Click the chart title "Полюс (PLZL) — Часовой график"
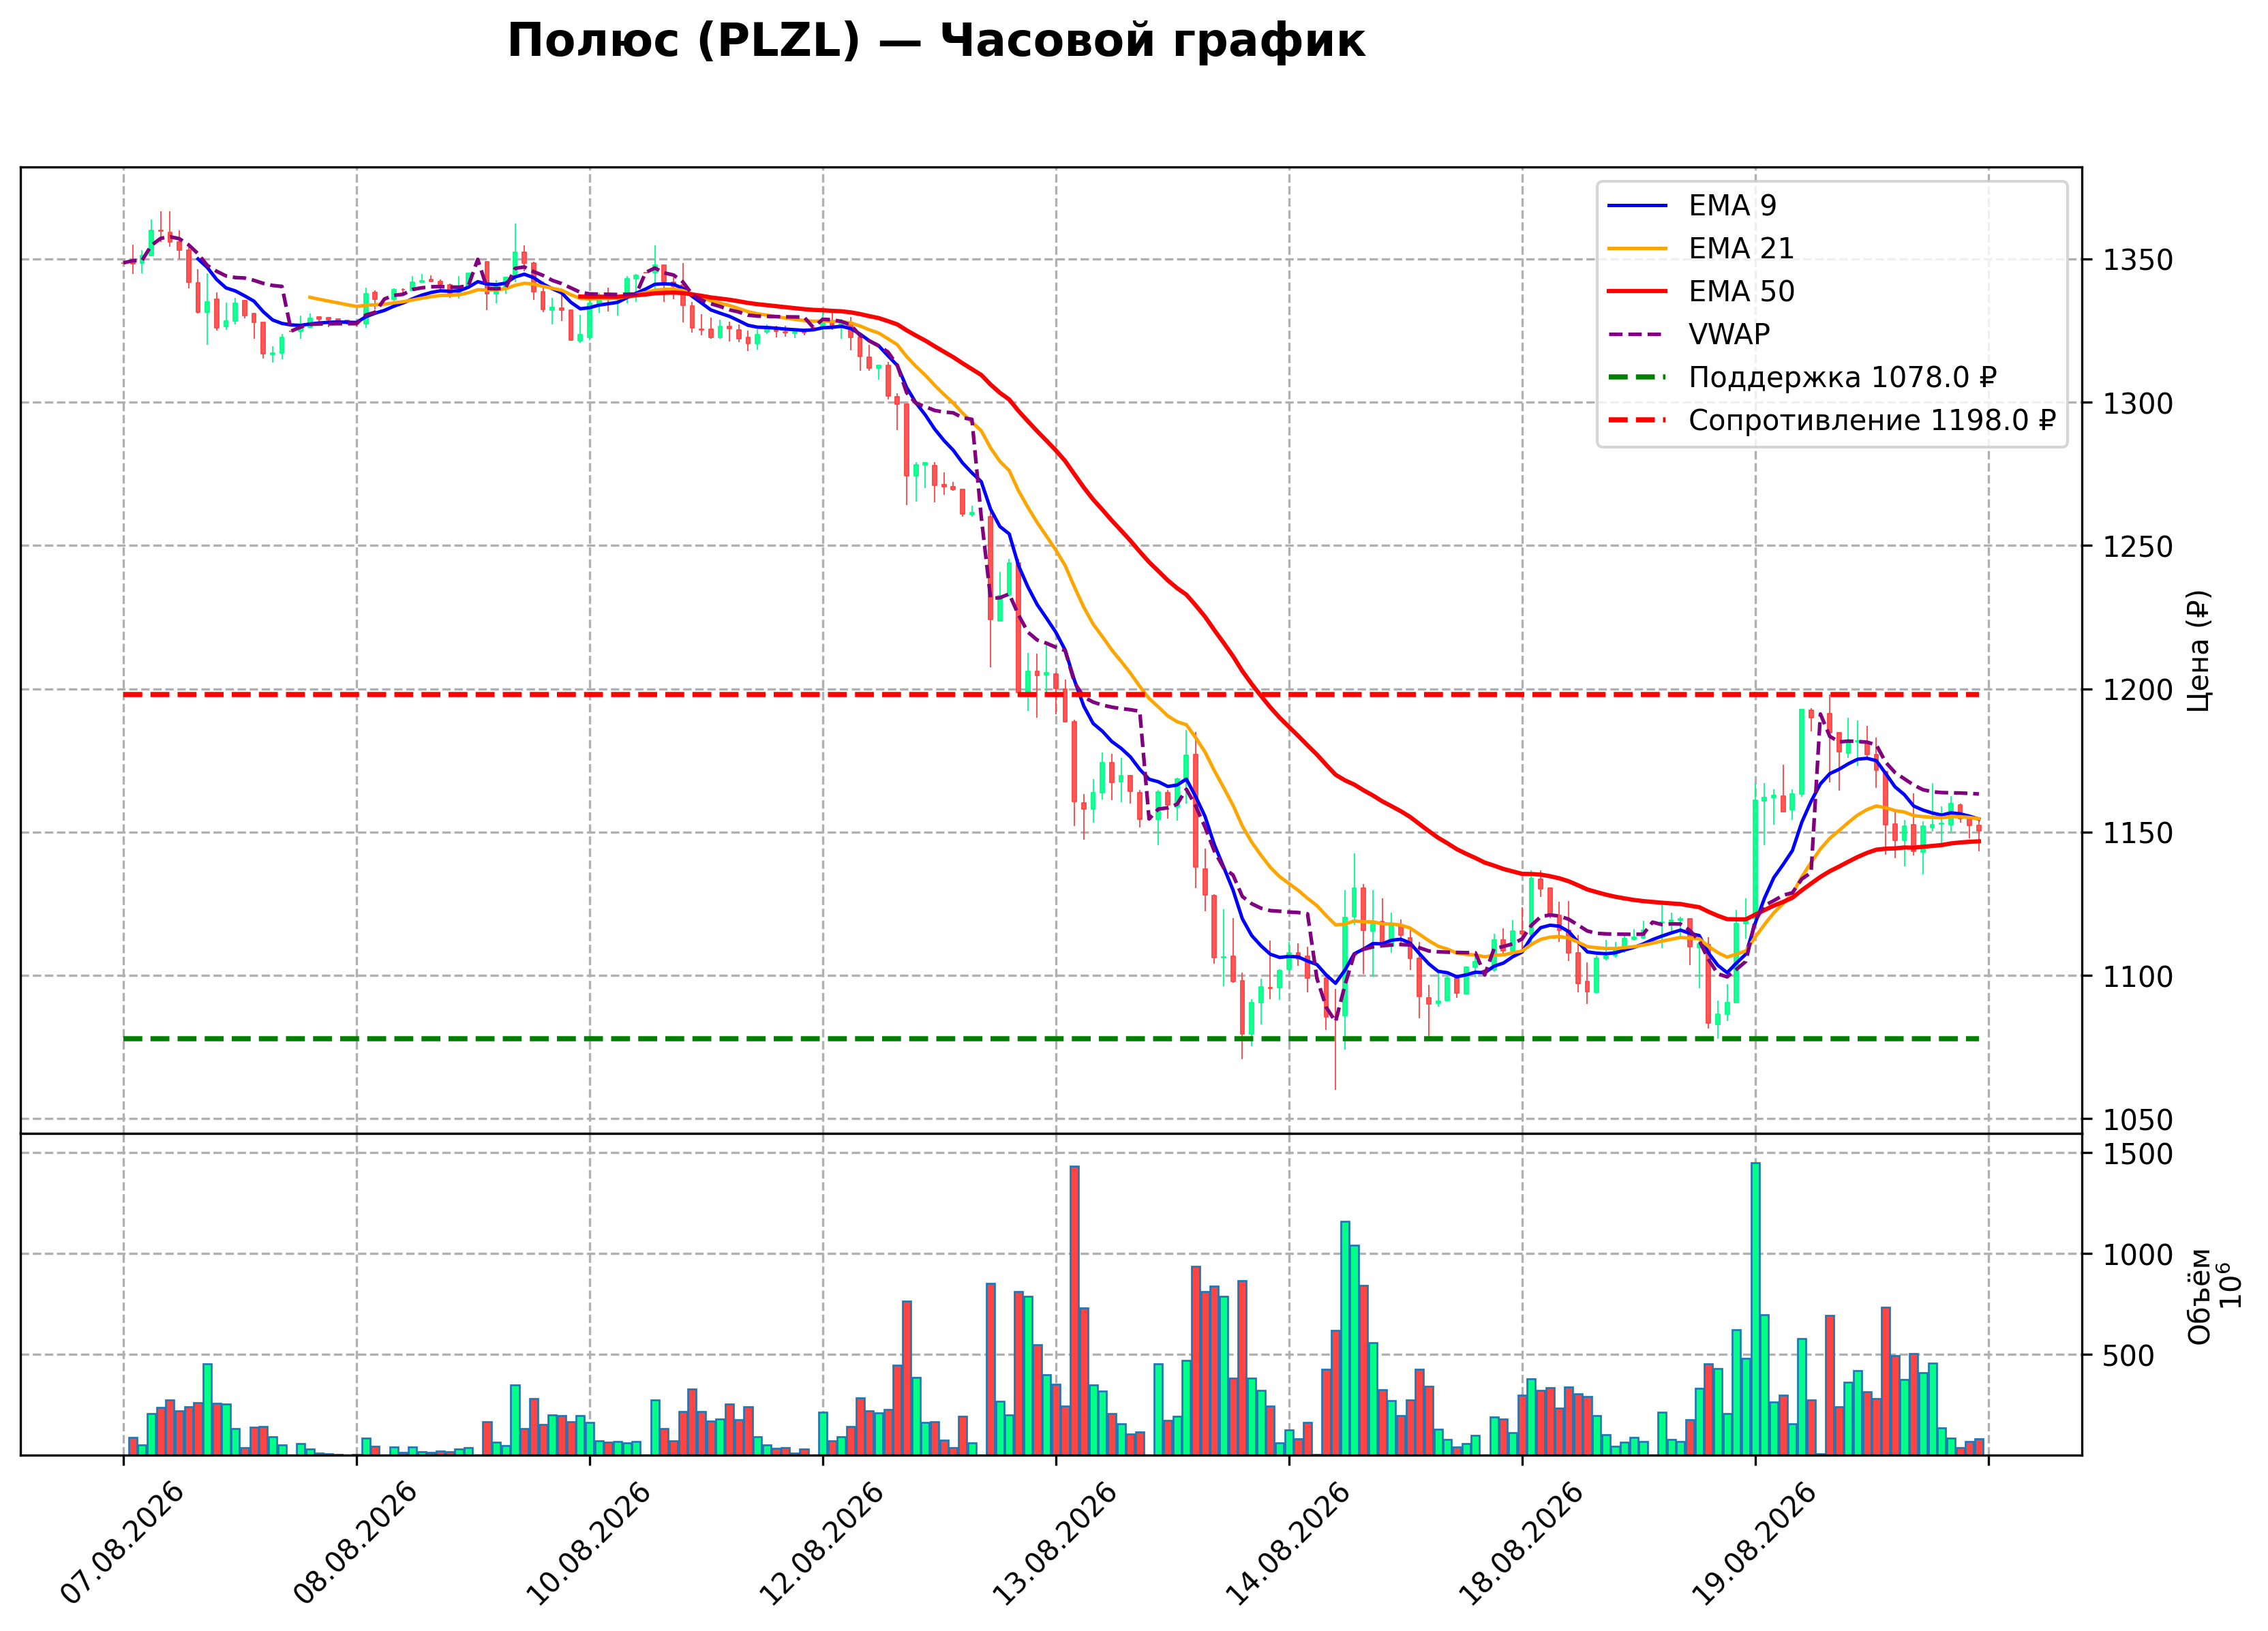Image resolution: width=2268 pixels, height=1631 pixels. point(936,42)
